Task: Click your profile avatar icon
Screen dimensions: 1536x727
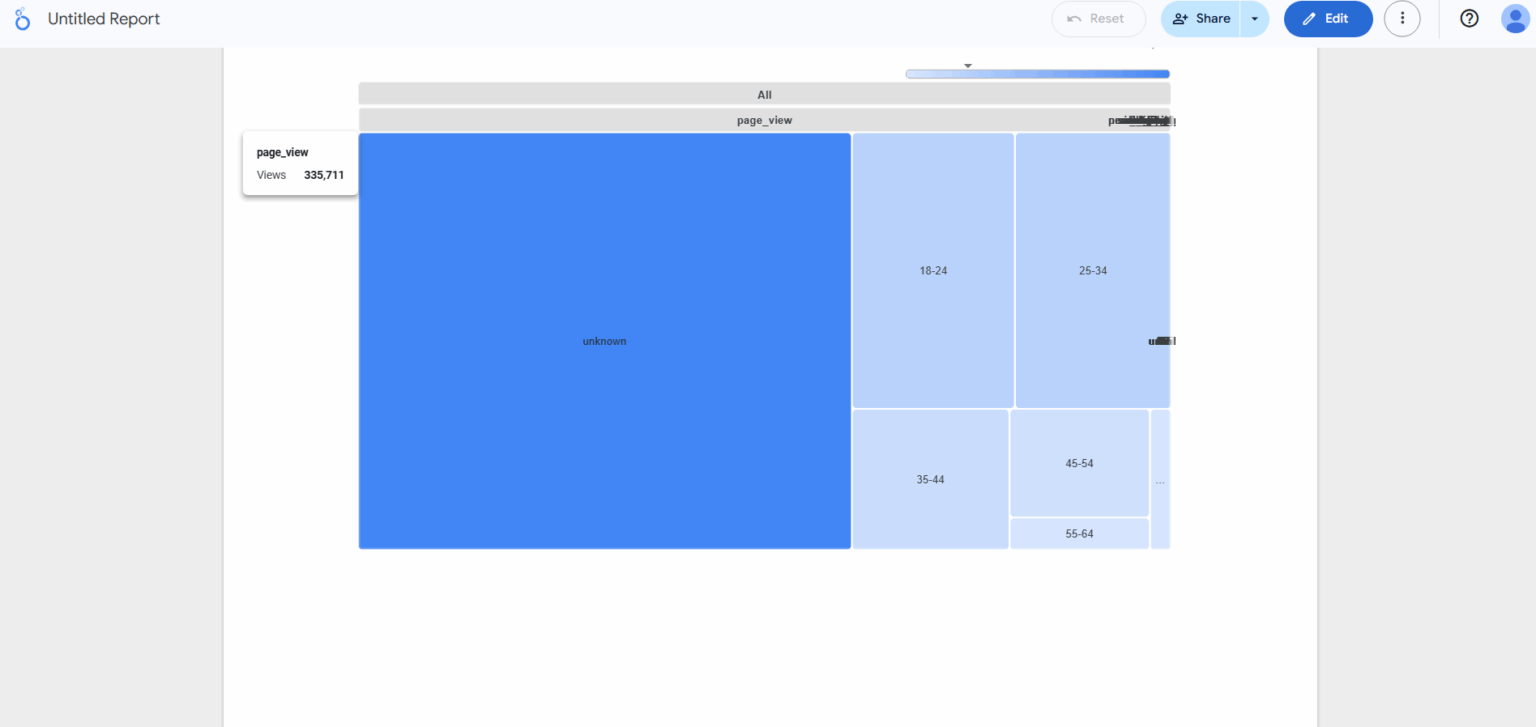Action: 1516,18
